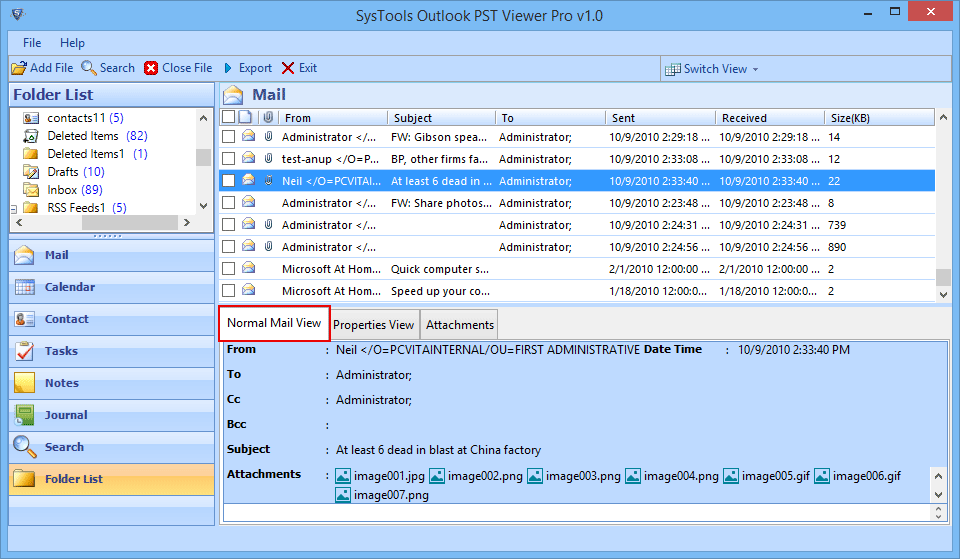Click the Search magnifier in the toolbar
The width and height of the screenshot is (960, 559).
tap(89, 68)
